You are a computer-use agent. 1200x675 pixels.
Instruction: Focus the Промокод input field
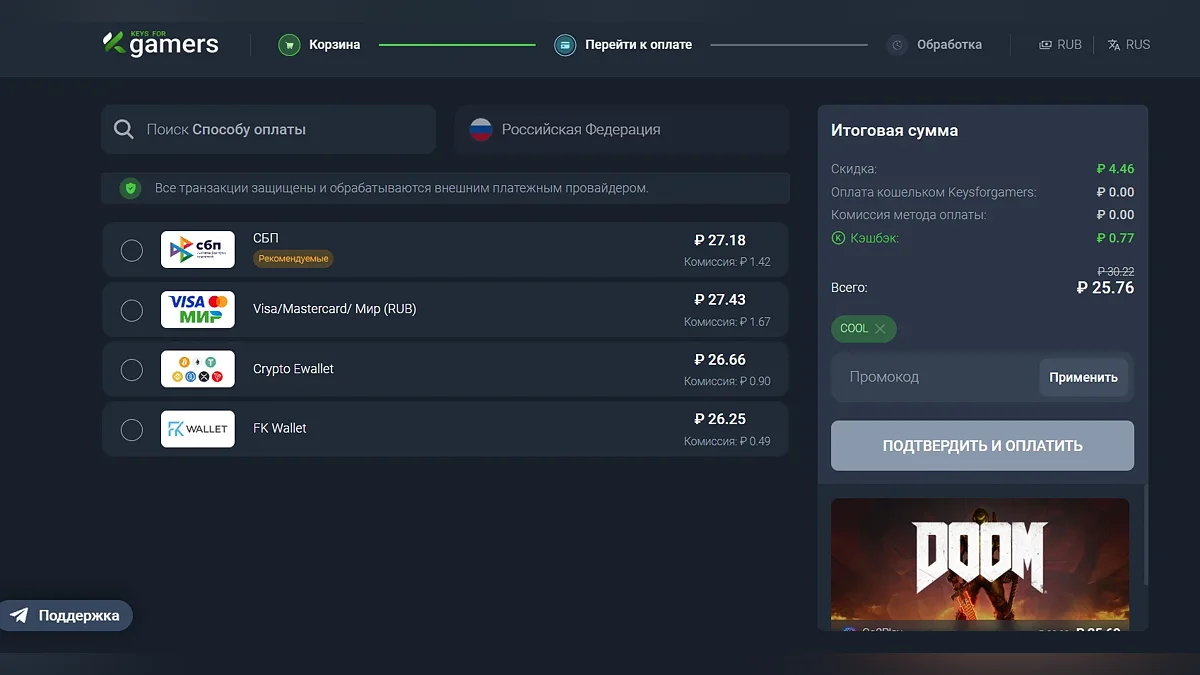tap(935, 378)
